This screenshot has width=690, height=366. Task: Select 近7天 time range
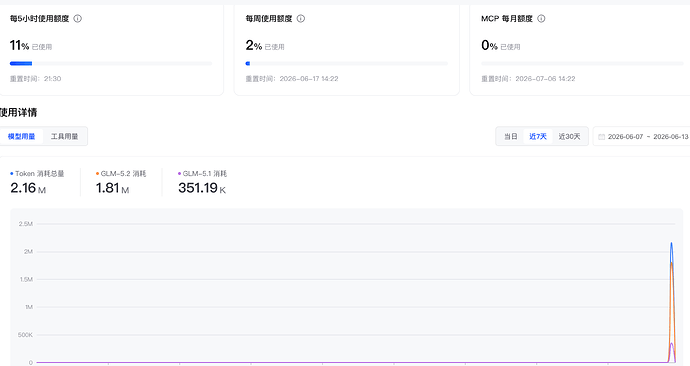click(x=538, y=136)
